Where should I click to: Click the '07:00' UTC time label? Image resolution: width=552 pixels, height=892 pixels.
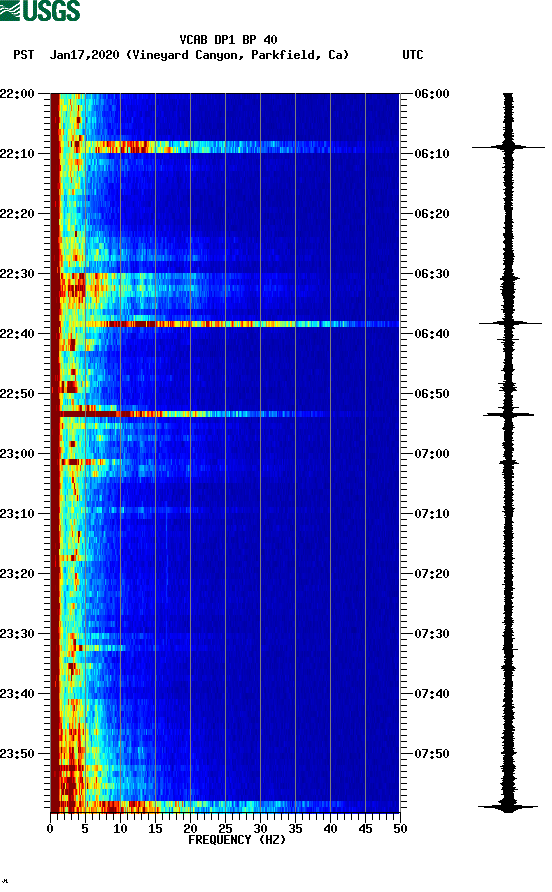(432, 453)
